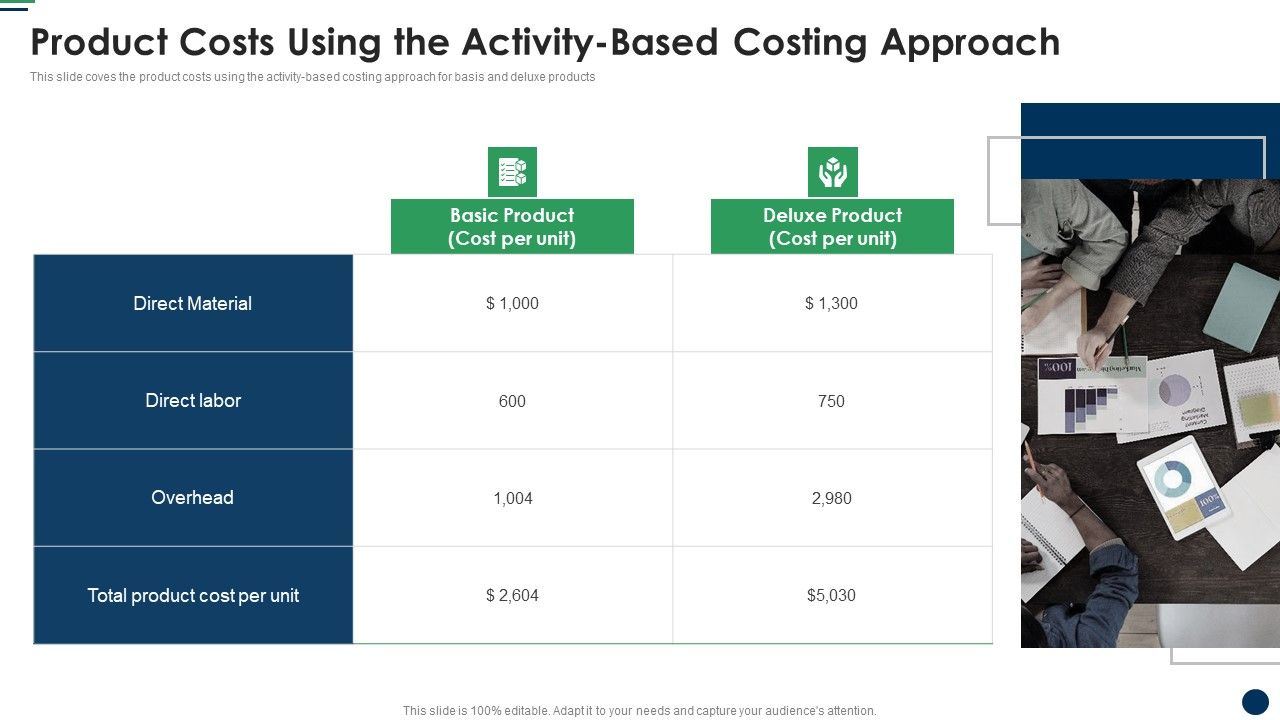This screenshot has height=720, width=1280.
Task: Click the document checklist icon above Basic Product
Action: point(513,171)
